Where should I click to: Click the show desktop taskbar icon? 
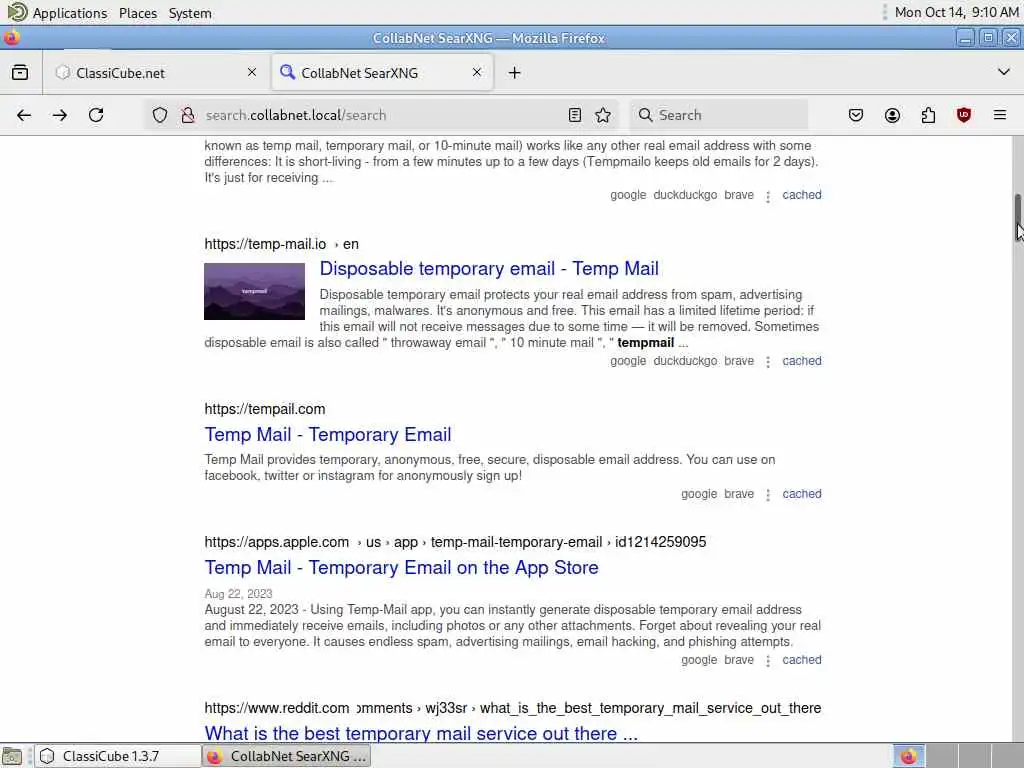(x=12, y=756)
